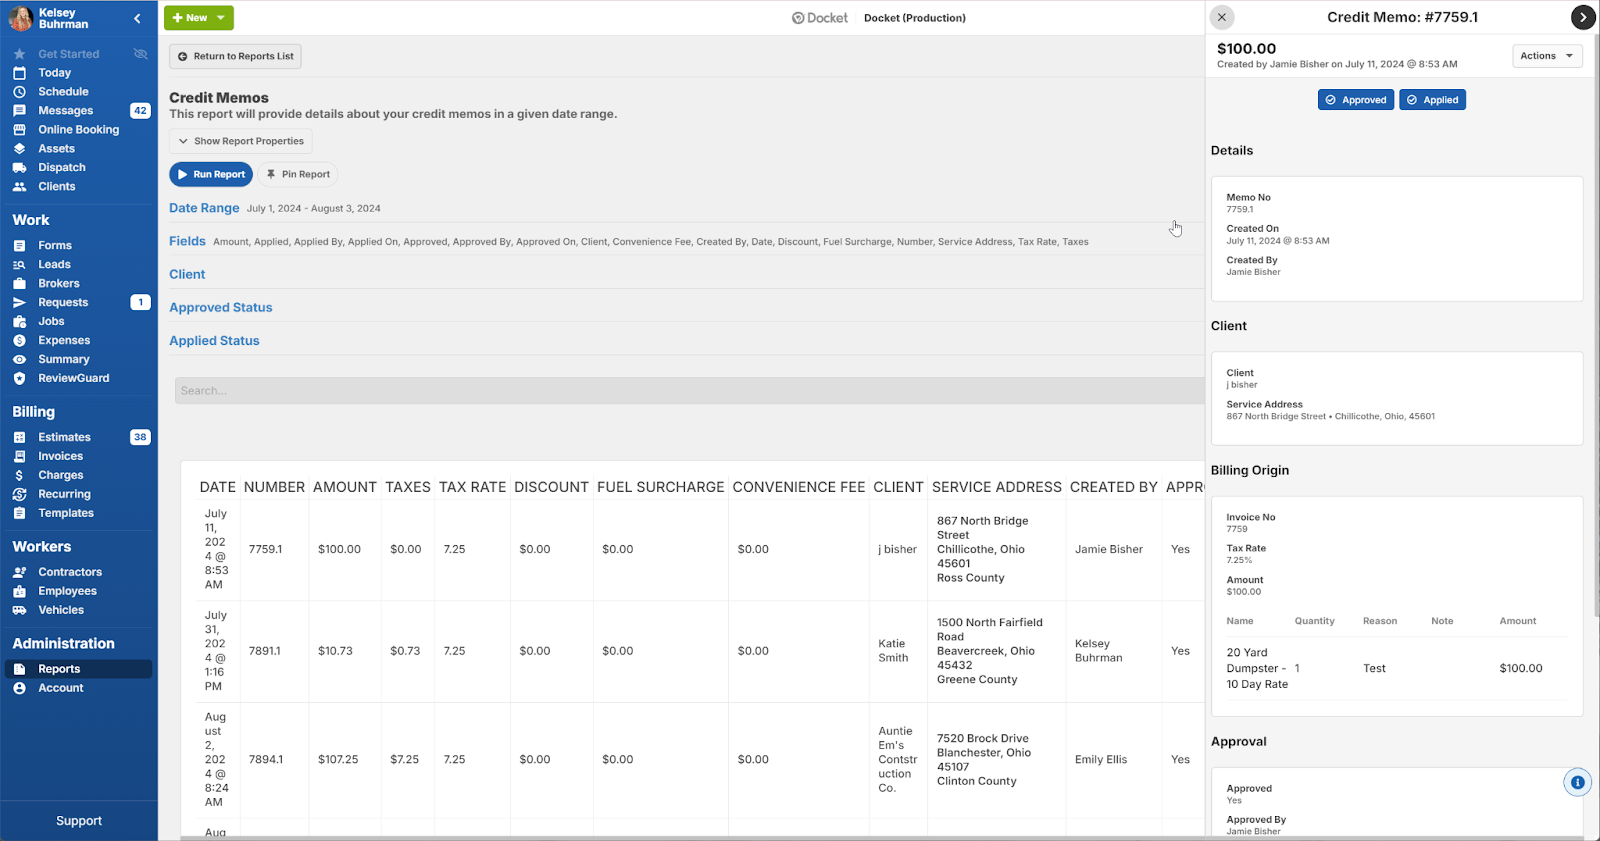
Task: Click the Applied status badge
Action: point(1433,100)
